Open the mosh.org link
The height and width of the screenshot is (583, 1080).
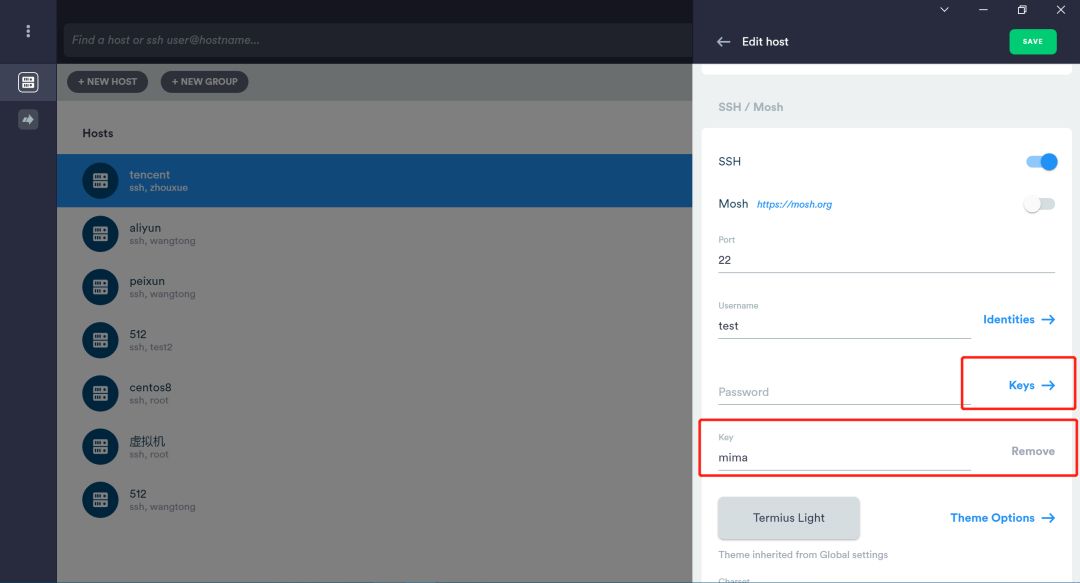[x=794, y=204]
